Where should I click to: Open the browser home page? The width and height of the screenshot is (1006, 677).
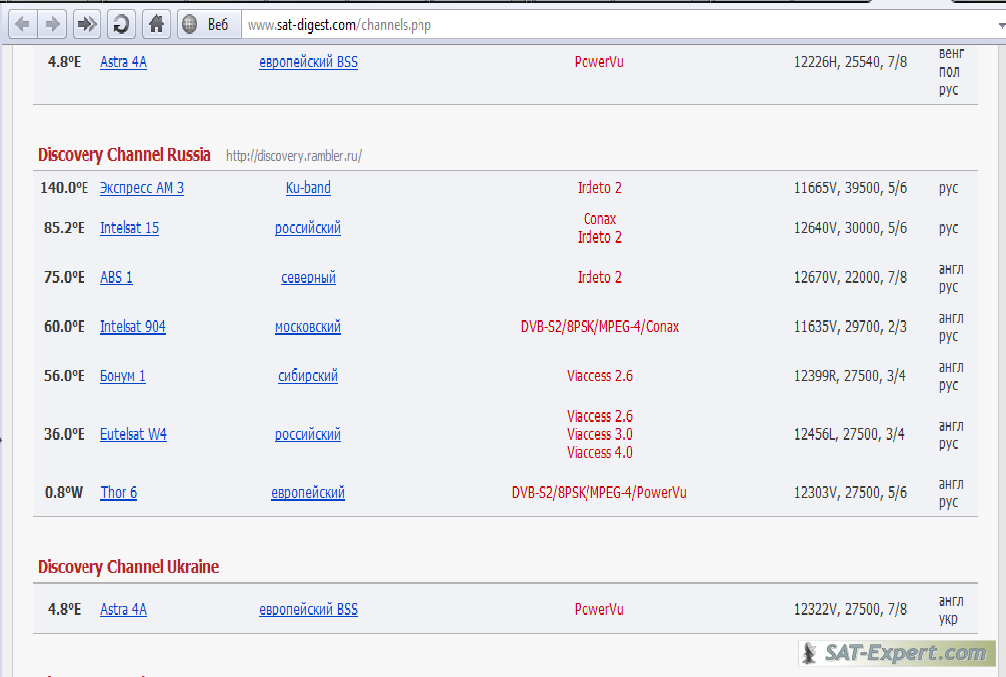156,24
